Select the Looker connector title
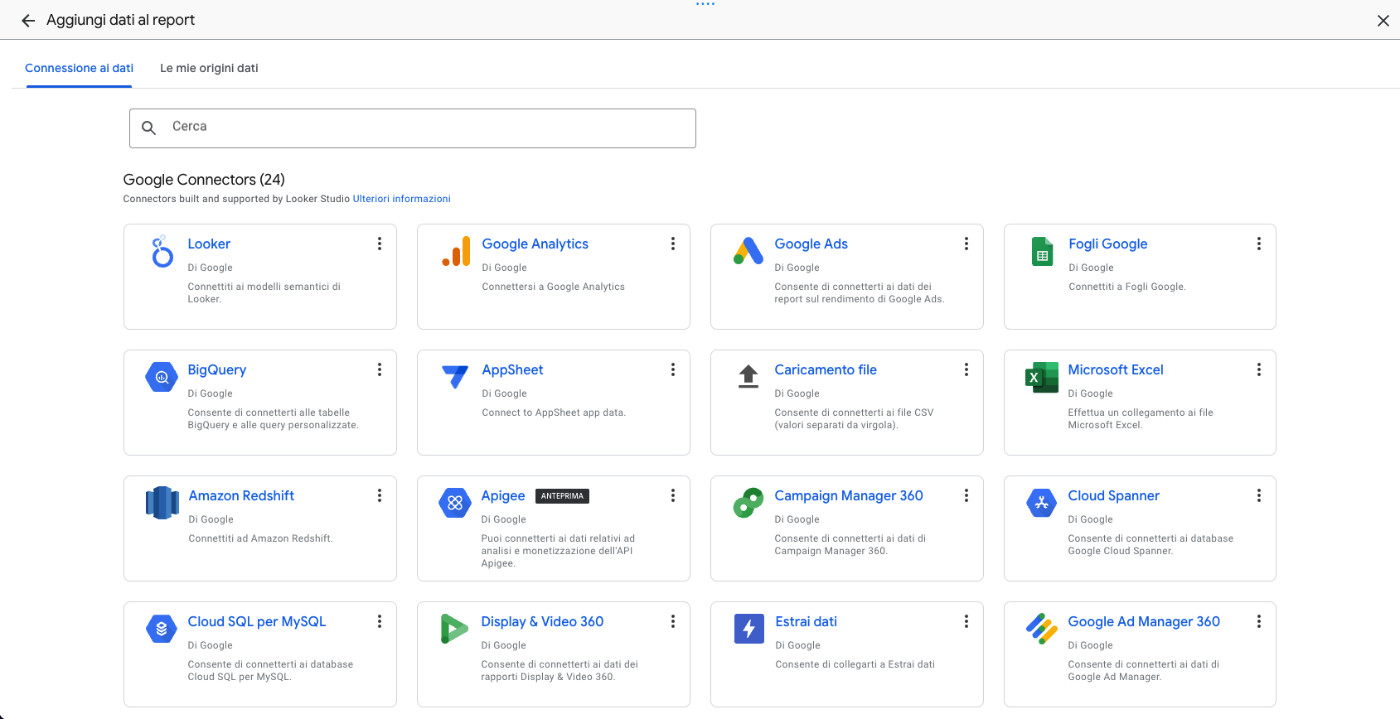 (209, 244)
